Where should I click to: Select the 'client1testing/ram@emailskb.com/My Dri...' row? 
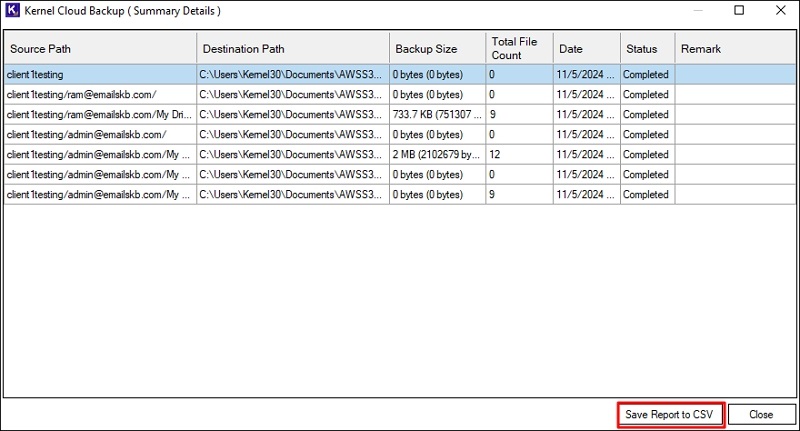(400, 114)
